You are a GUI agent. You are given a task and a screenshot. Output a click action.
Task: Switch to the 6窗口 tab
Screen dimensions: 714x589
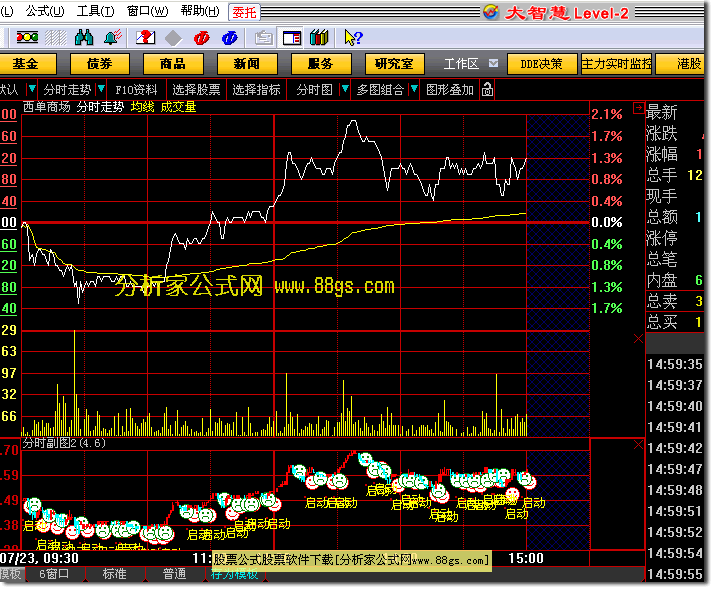click(54, 574)
